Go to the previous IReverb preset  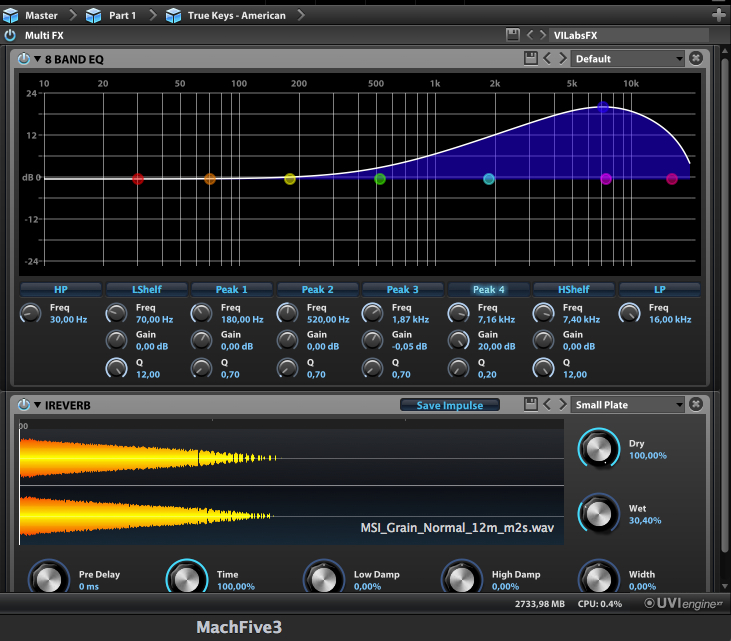click(547, 405)
